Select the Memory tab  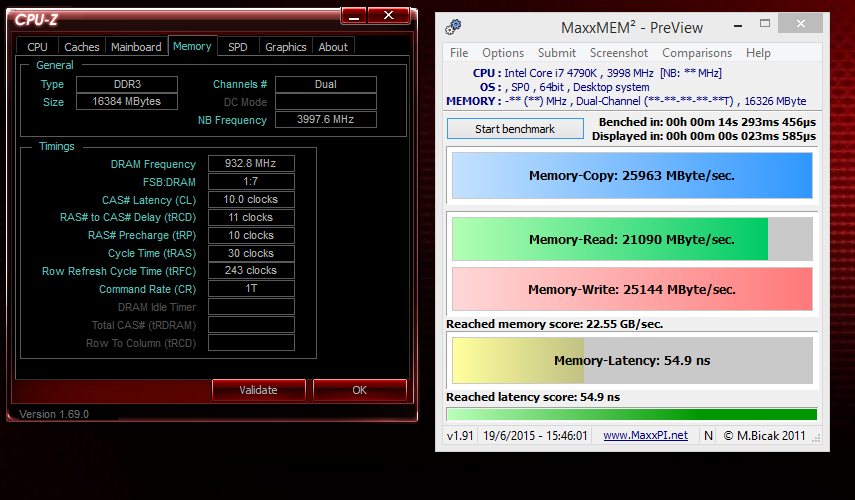tap(192, 46)
